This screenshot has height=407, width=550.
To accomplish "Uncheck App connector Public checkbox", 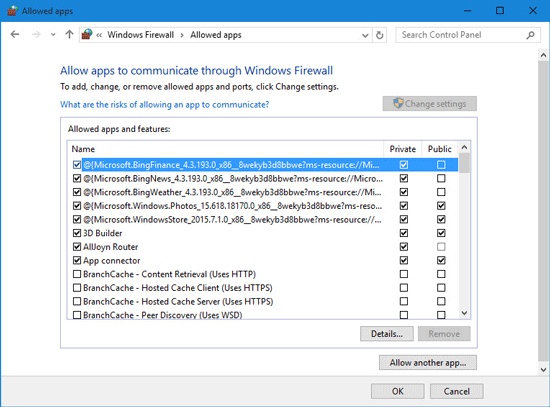I will 441,260.
